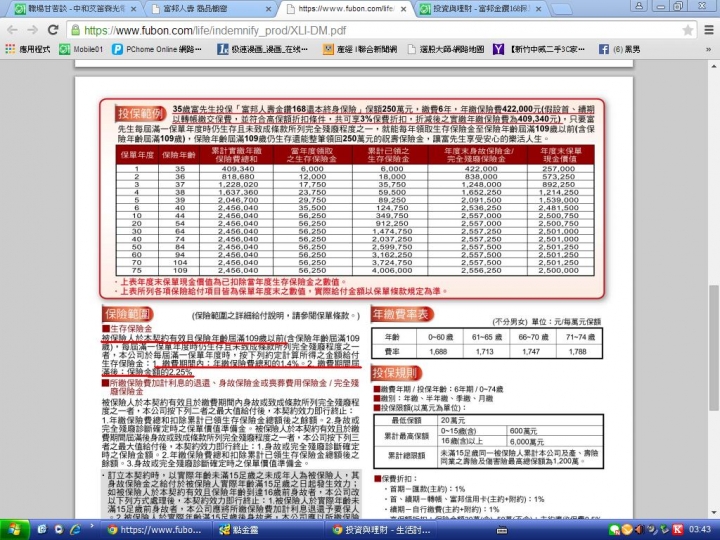Image resolution: width=720 pixels, height=540 pixels.
Task: Click rate value 1,688 for ages 0~60
Action: [x=438, y=351]
